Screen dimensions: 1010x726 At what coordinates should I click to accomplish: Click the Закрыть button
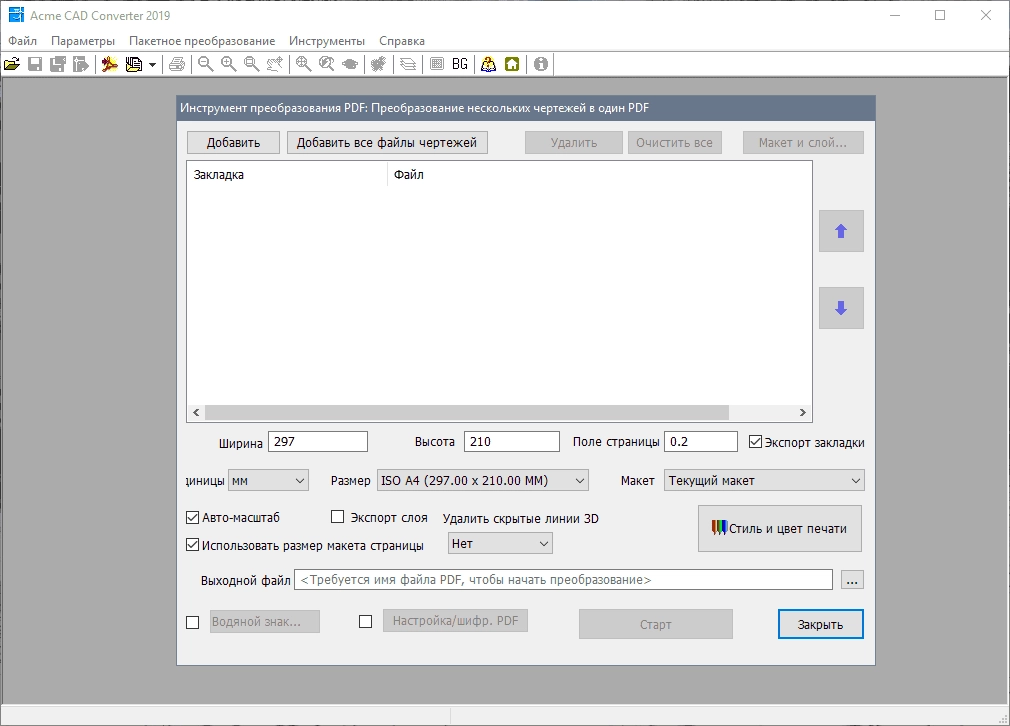coord(821,624)
